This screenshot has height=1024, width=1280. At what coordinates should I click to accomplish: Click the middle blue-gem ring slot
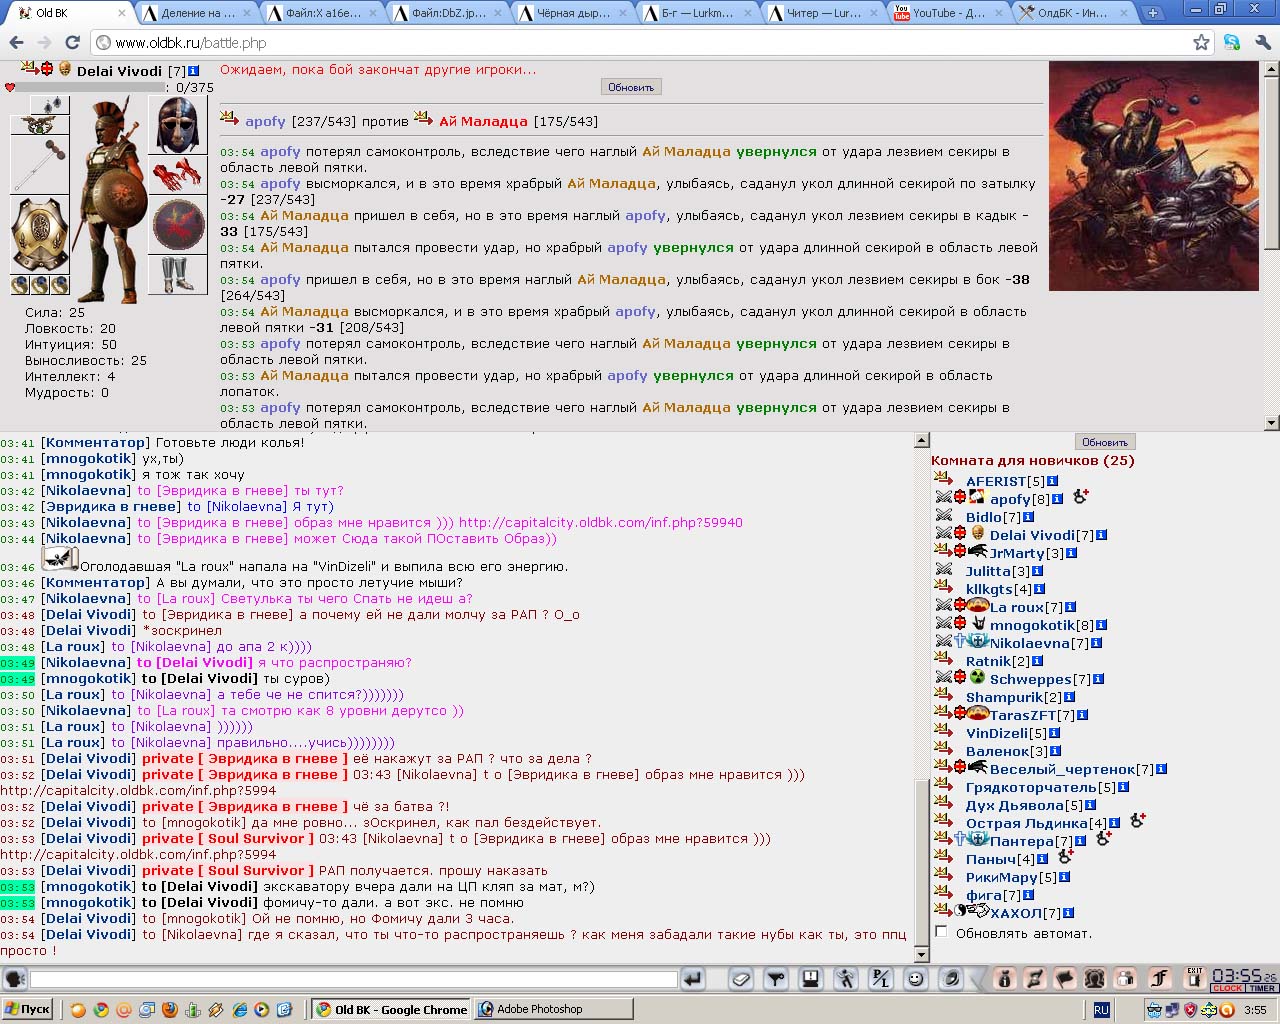40,285
